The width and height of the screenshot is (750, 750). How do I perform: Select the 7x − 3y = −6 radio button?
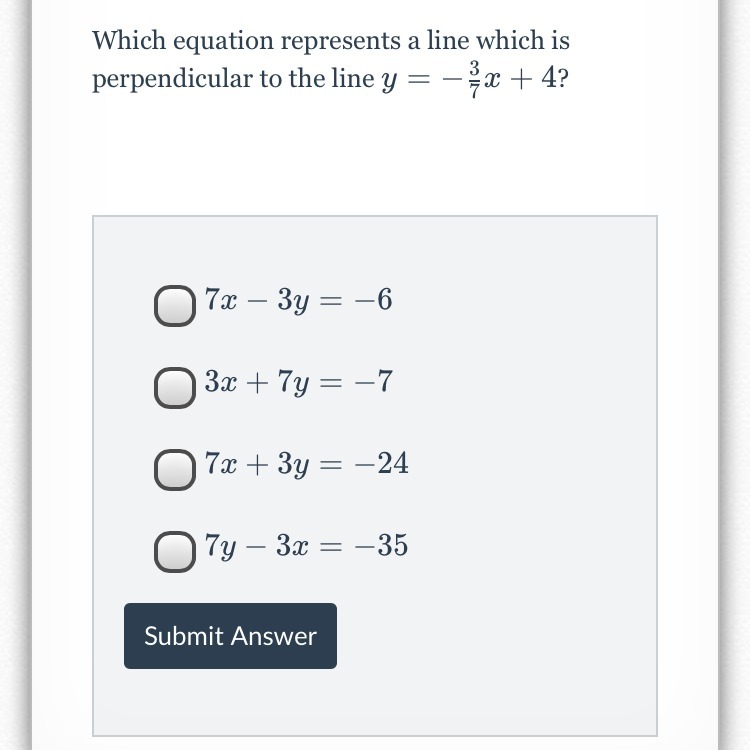[175, 307]
